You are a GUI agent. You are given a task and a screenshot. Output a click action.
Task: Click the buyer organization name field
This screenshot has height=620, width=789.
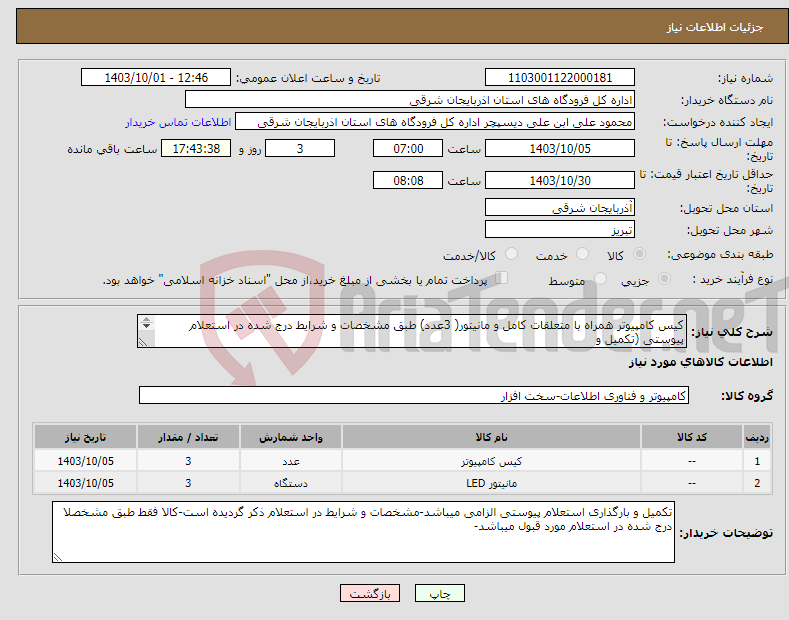pos(410,100)
